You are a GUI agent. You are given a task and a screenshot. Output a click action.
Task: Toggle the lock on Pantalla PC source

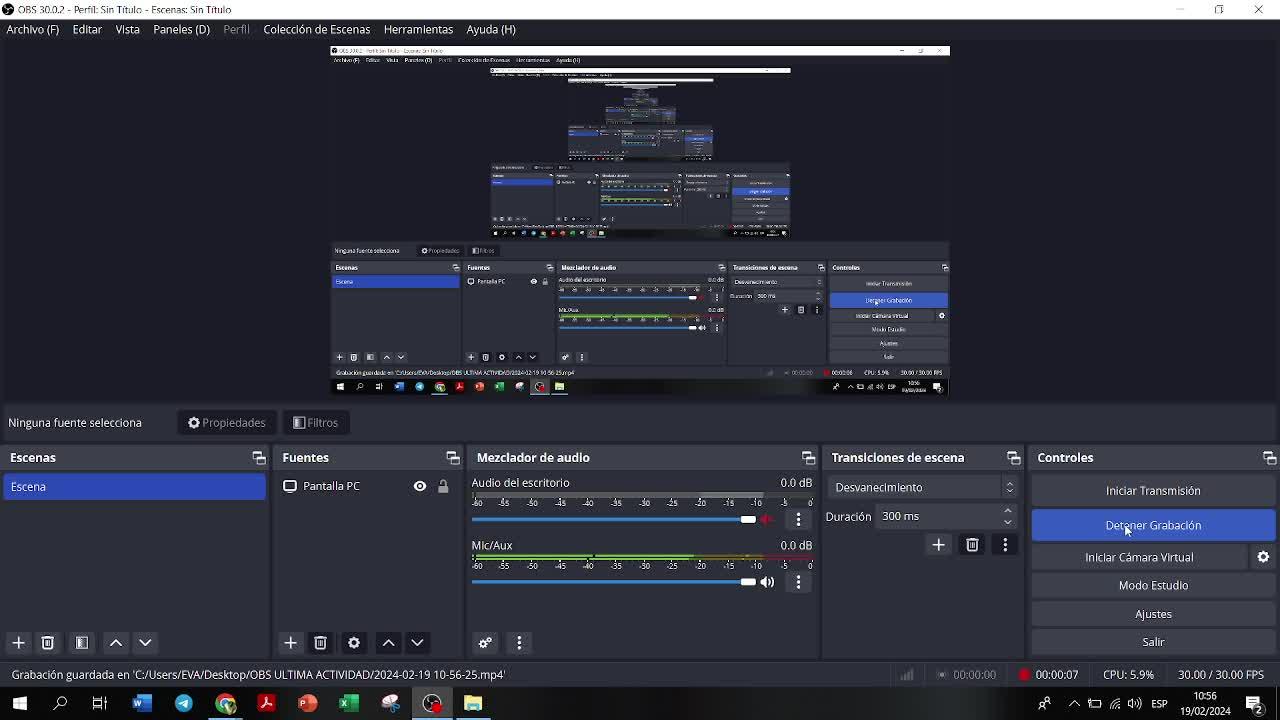click(x=443, y=486)
